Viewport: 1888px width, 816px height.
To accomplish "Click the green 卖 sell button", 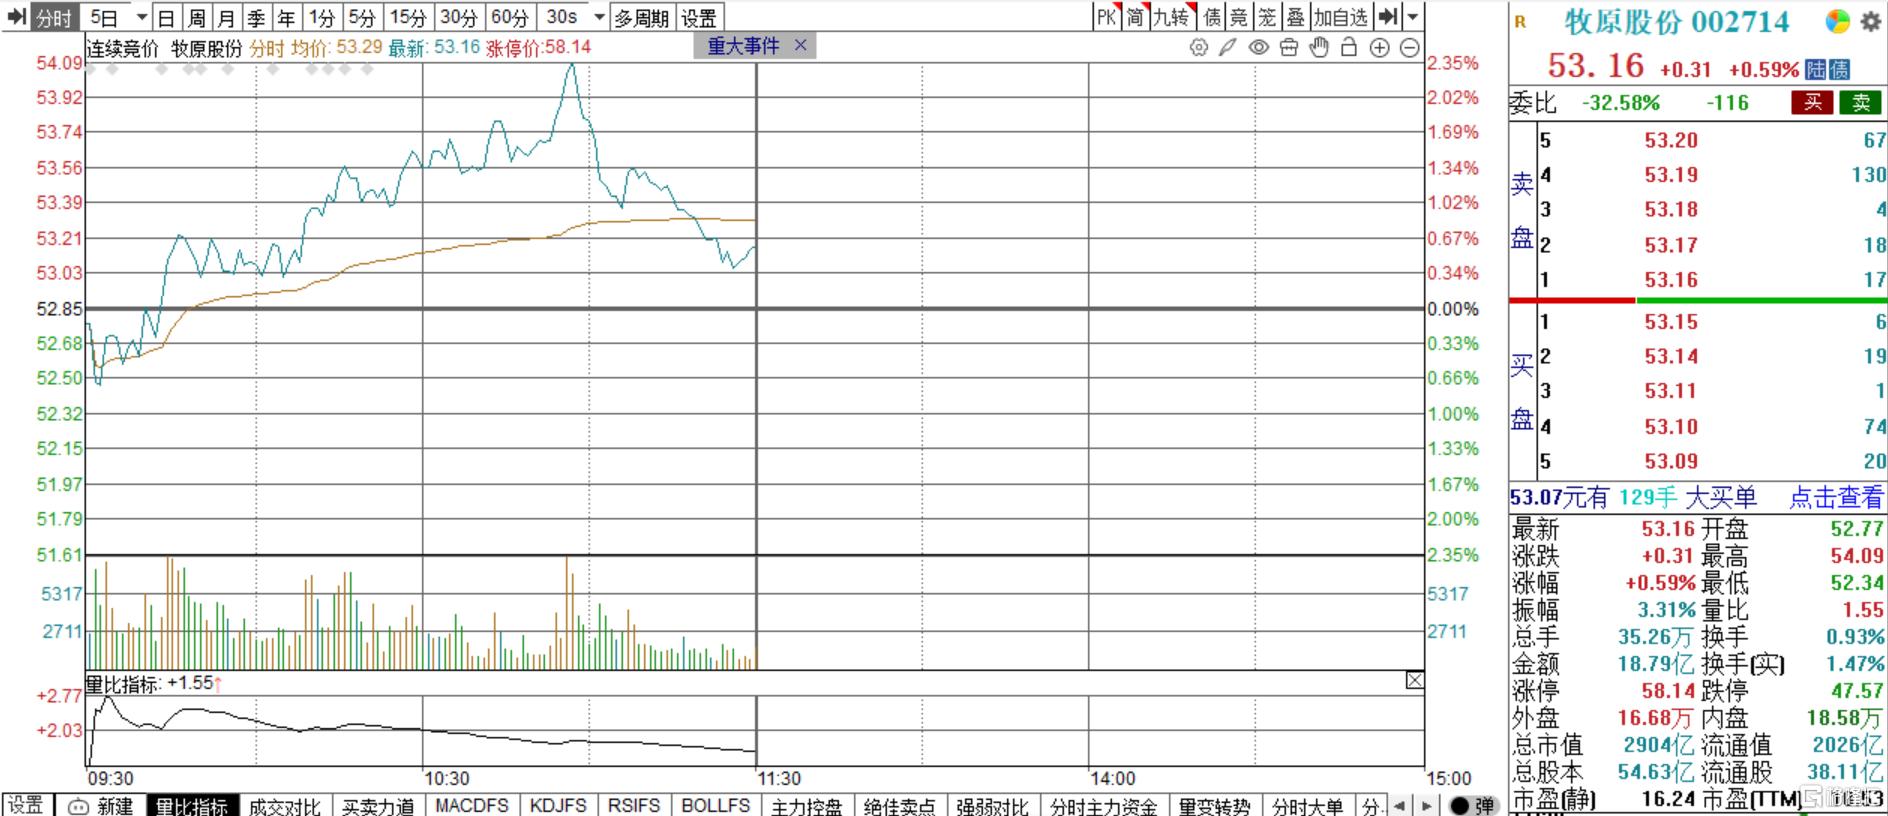I will pyautogui.click(x=1860, y=102).
